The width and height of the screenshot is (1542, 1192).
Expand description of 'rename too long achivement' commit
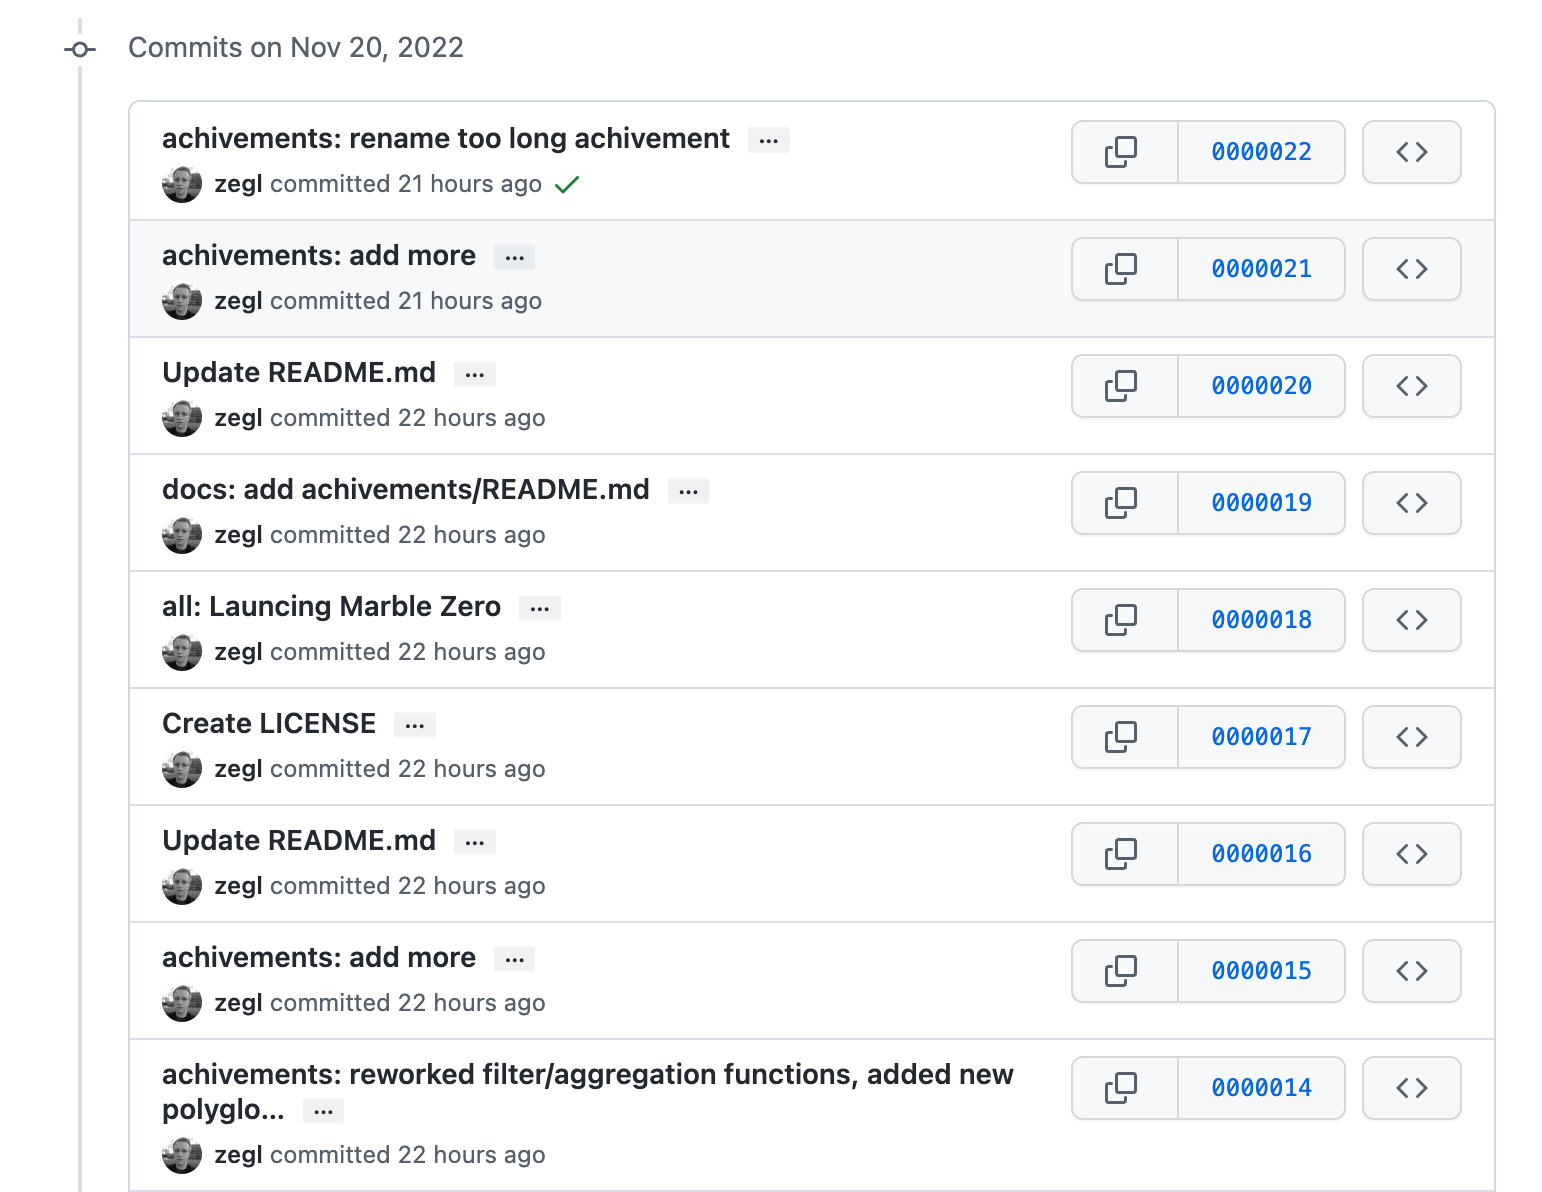click(x=768, y=140)
